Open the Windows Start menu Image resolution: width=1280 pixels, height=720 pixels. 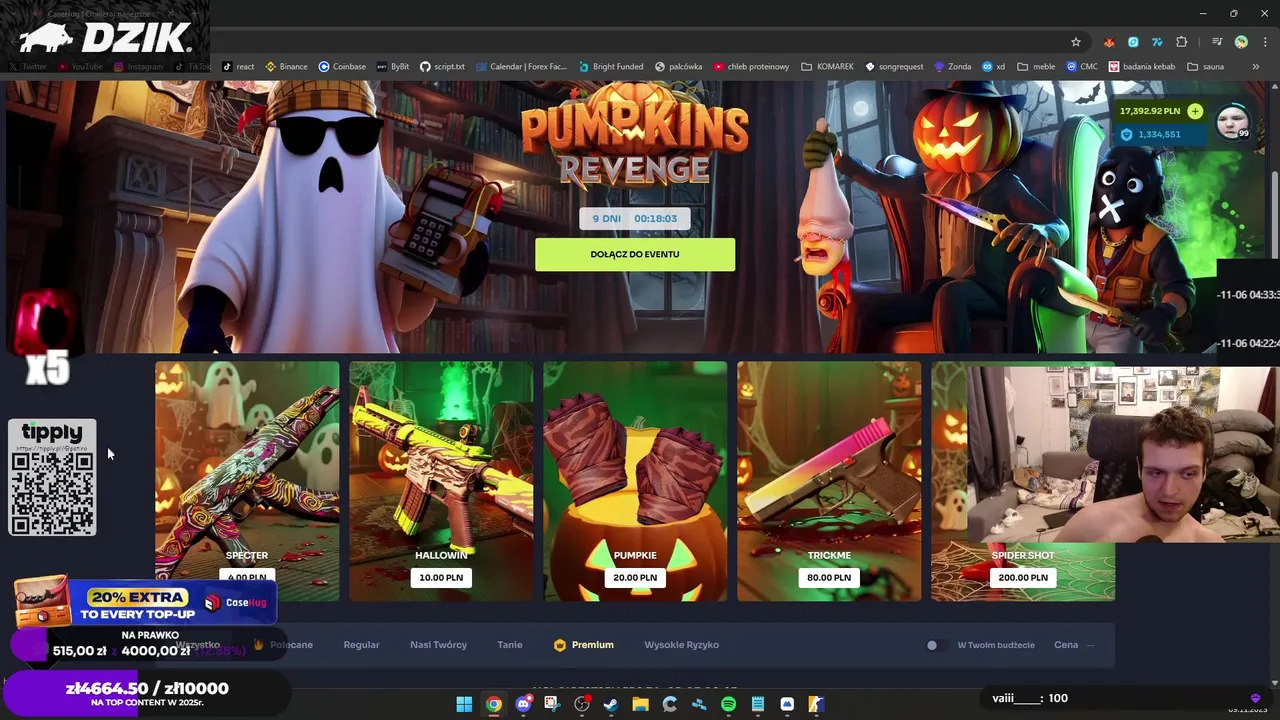click(x=464, y=704)
